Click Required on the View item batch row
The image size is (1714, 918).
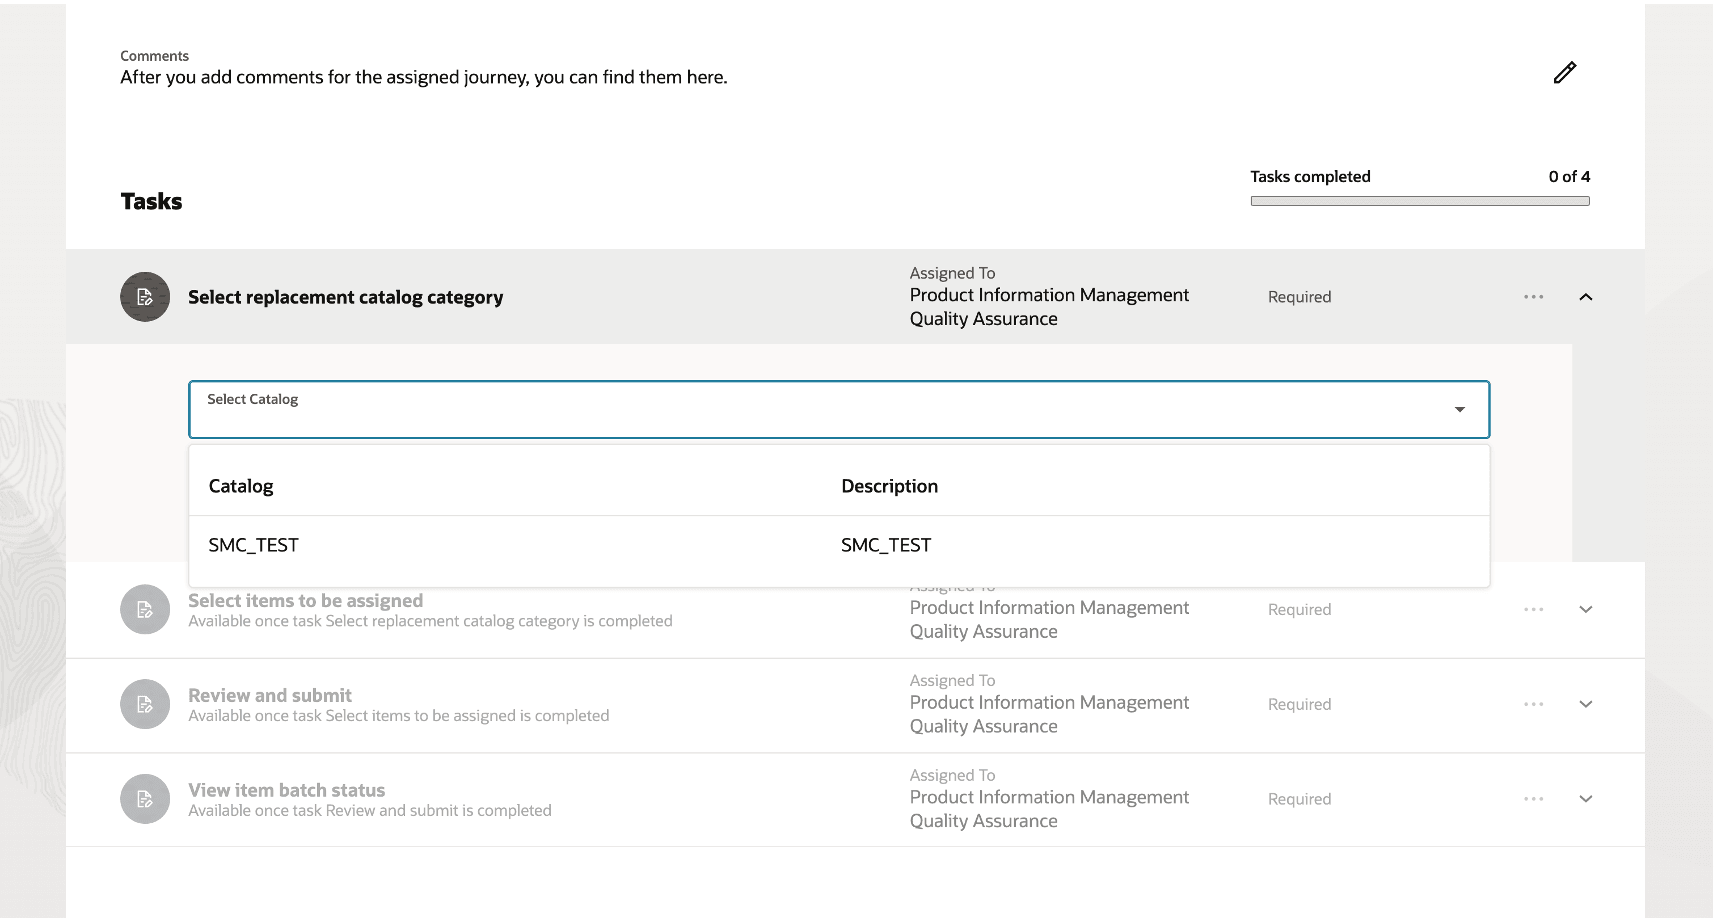click(1300, 799)
